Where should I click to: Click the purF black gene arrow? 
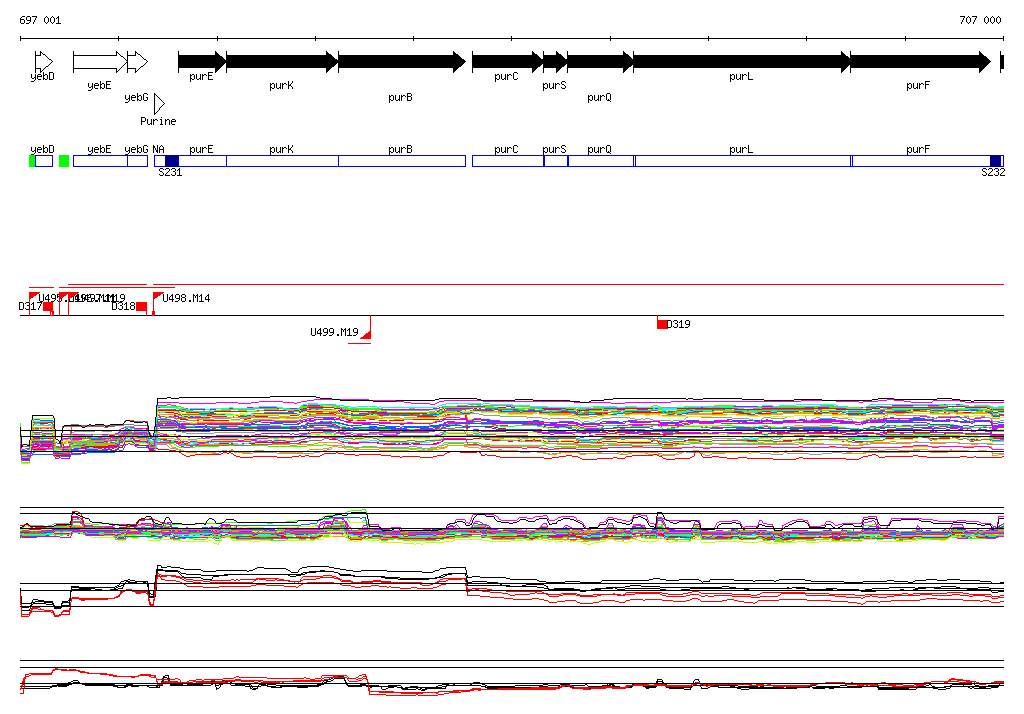coord(919,62)
